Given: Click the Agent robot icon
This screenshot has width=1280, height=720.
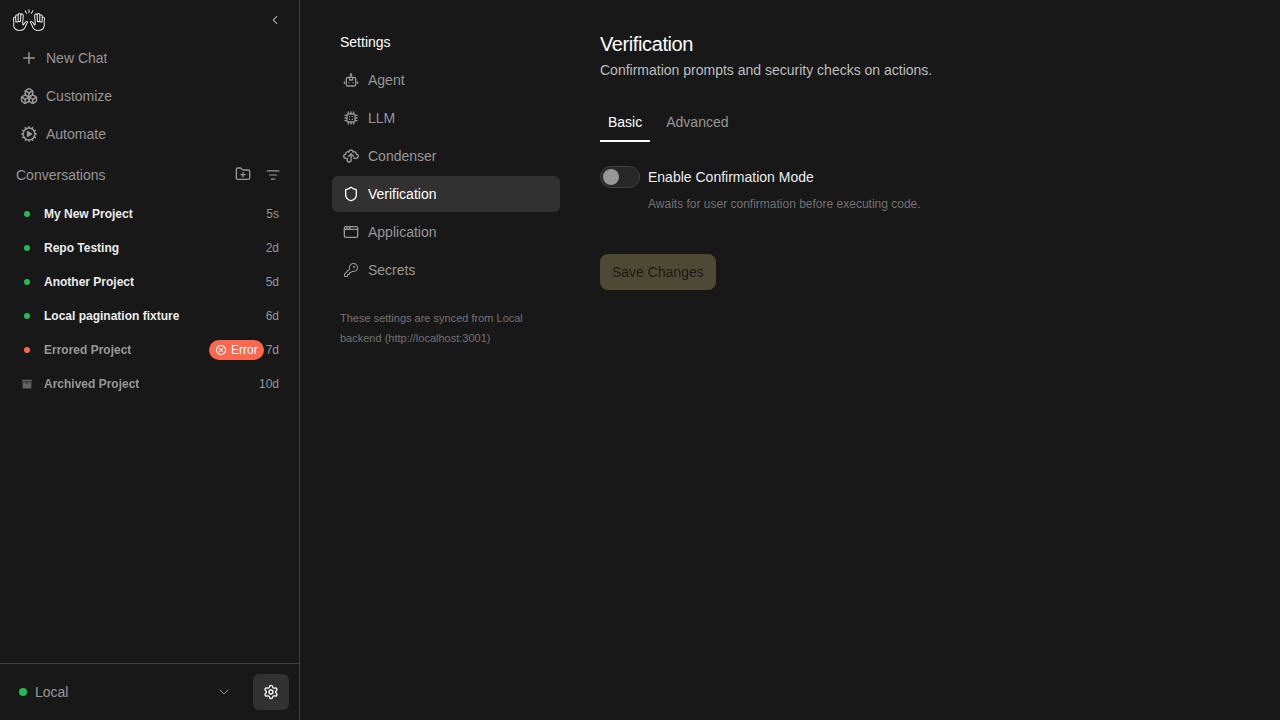Looking at the screenshot, I should 351,80.
